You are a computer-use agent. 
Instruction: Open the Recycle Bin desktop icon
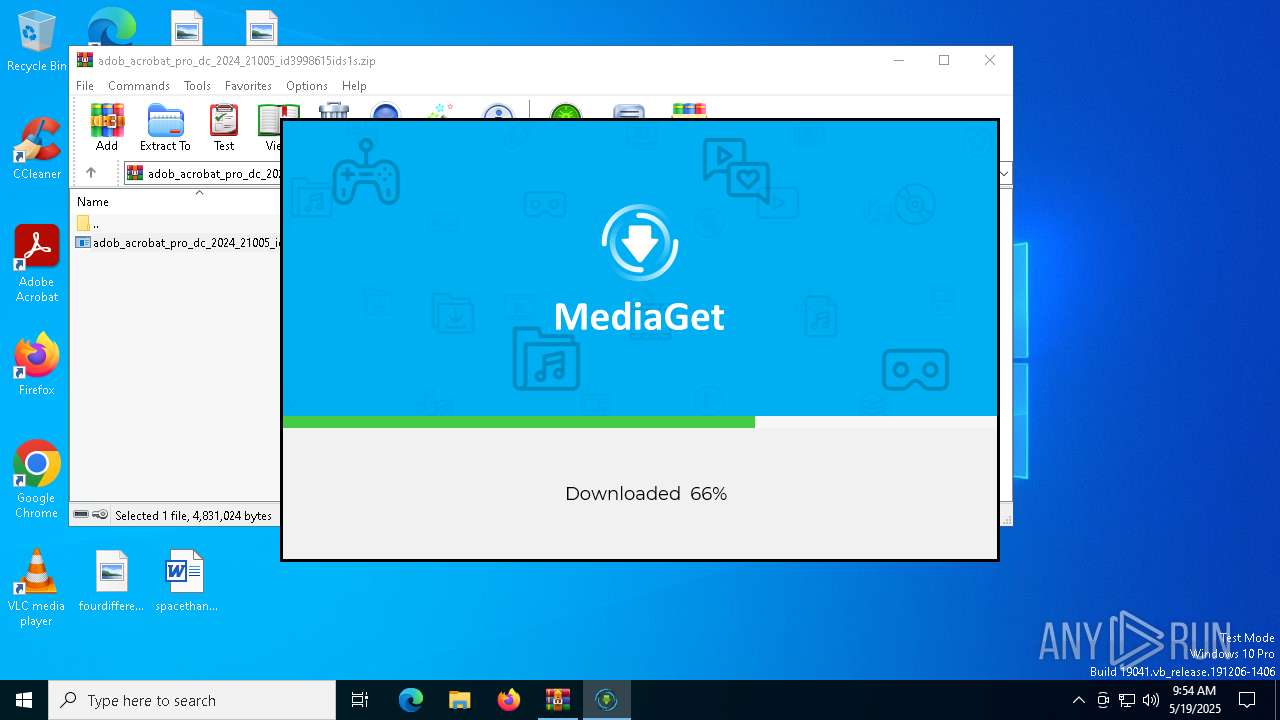point(37,42)
